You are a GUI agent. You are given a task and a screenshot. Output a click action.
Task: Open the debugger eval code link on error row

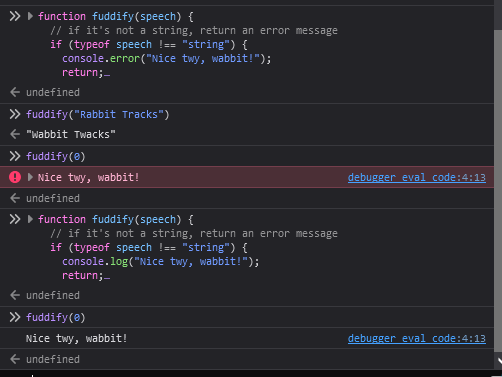(x=417, y=177)
